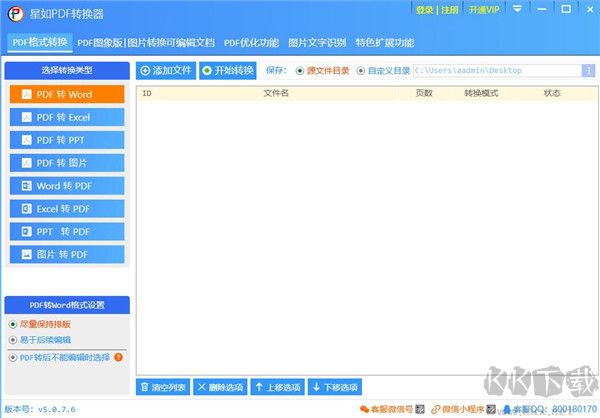Switch to 图片文字识别 tab
Screen dimensions: 600x418
[317, 43]
